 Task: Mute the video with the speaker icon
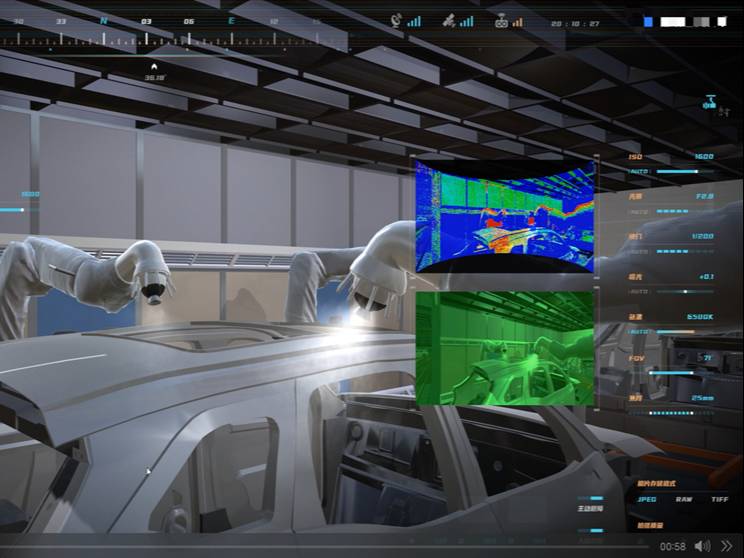tap(702, 546)
